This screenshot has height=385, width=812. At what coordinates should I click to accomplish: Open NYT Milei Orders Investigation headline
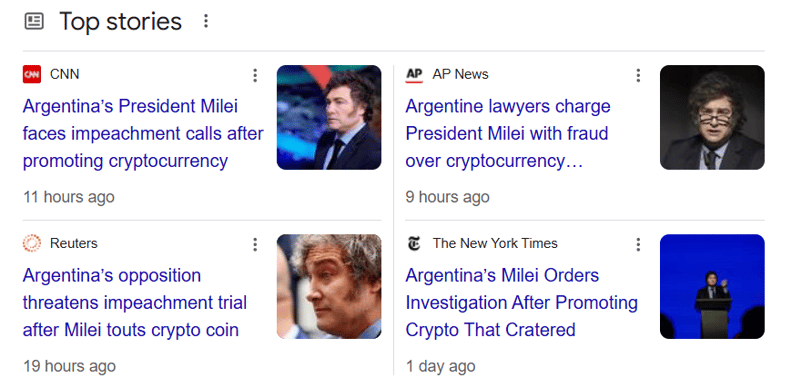521,303
